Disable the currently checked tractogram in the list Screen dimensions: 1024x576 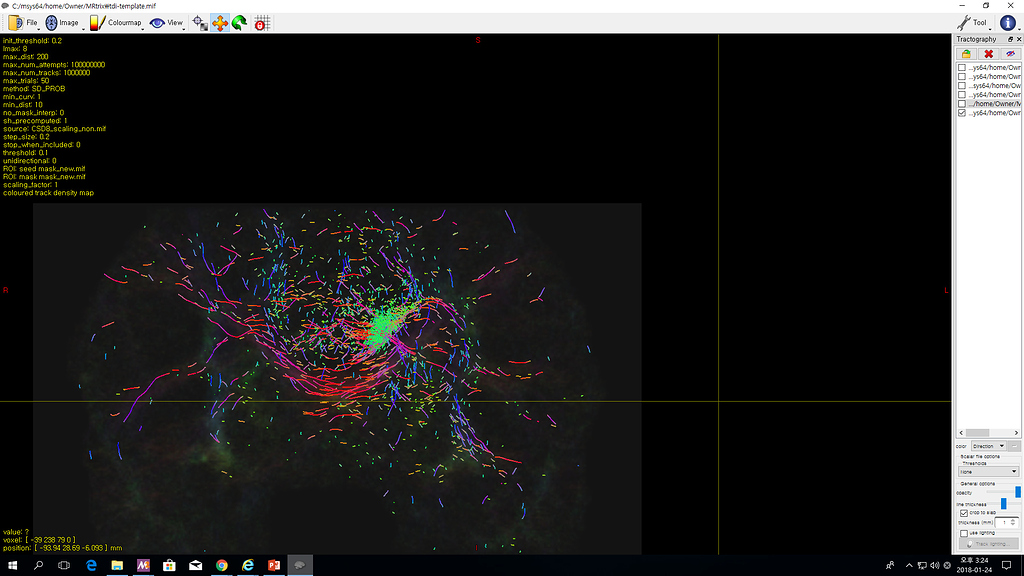coord(962,112)
